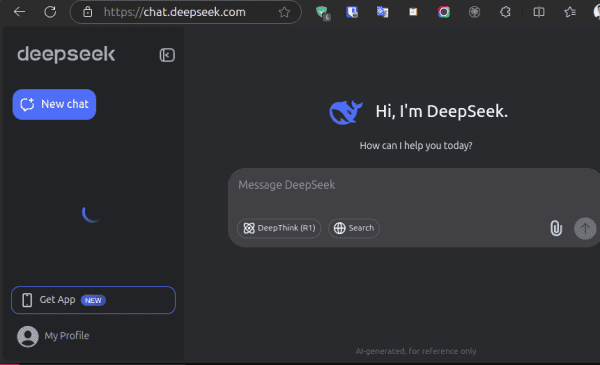Attach a file with the paperclip icon
600x365 pixels.
pyautogui.click(x=556, y=228)
